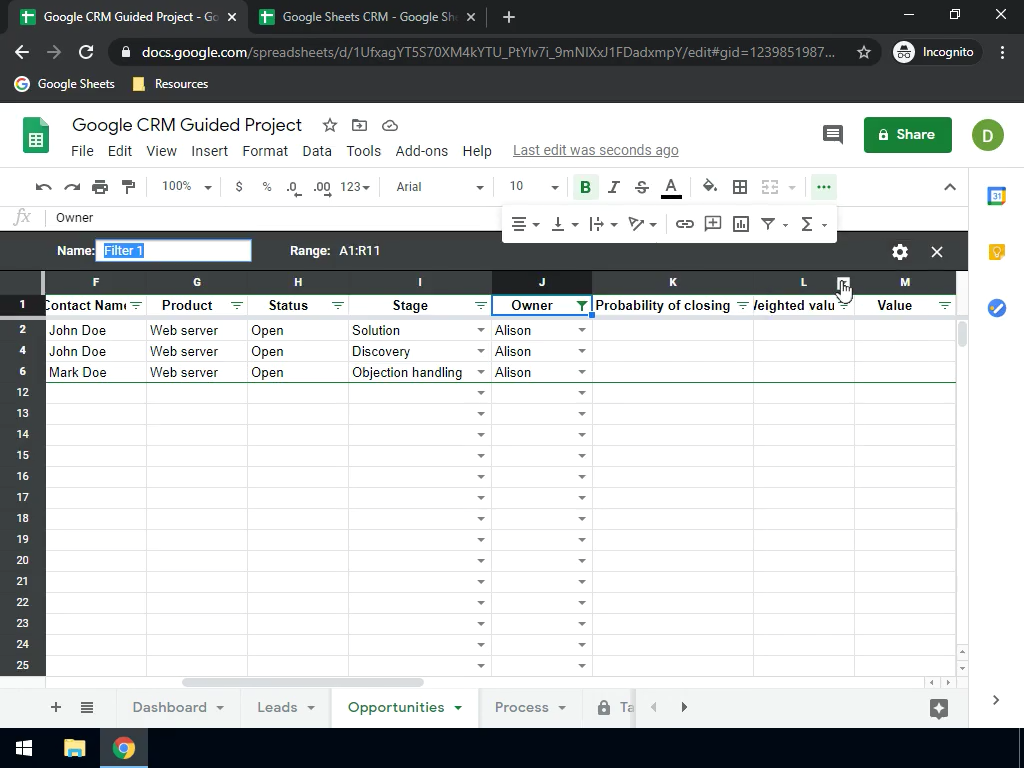Viewport: 1024px width, 768px height.
Task: Click the Redo icon in toolbar
Action: pyautogui.click(x=72, y=187)
